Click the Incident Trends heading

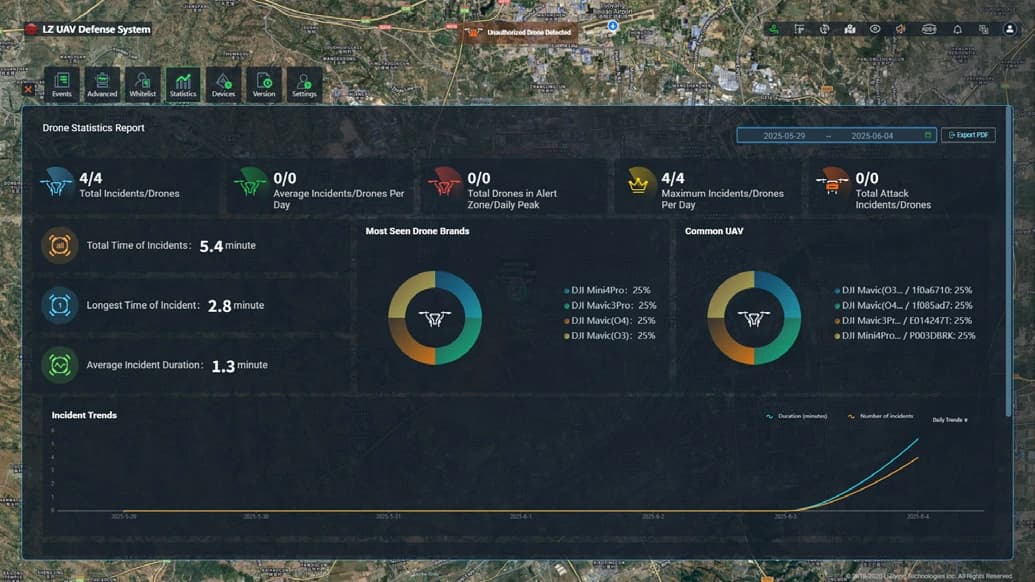84,415
